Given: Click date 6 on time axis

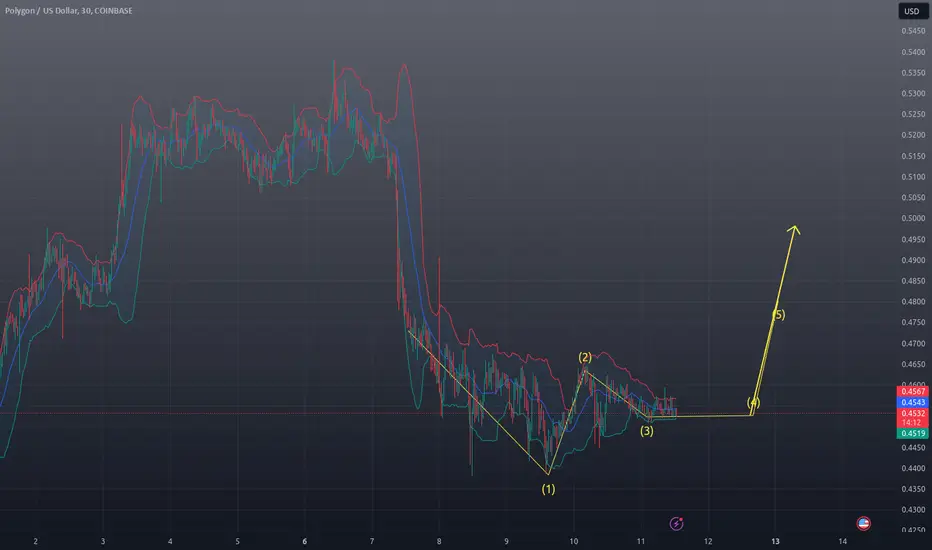Looking at the screenshot, I should pyautogui.click(x=304, y=541).
